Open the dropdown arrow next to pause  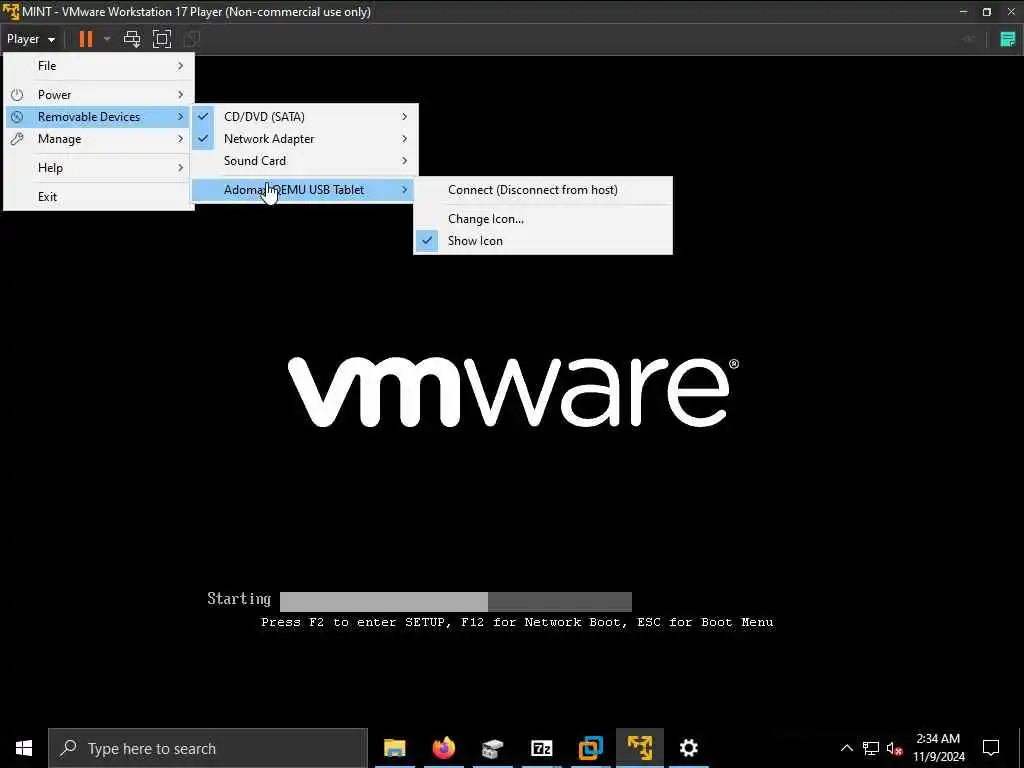pyautogui.click(x=107, y=39)
